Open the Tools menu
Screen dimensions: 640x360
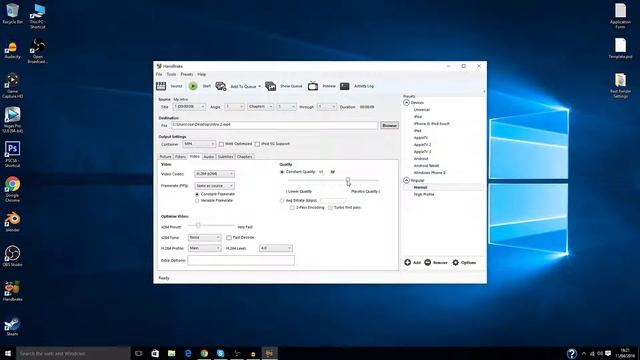(x=171, y=74)
